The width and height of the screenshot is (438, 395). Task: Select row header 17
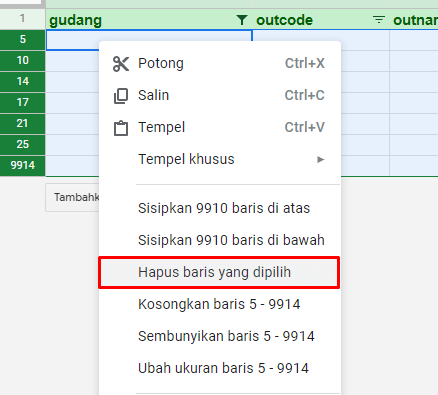pyautogui.click(x=22, y=103)
